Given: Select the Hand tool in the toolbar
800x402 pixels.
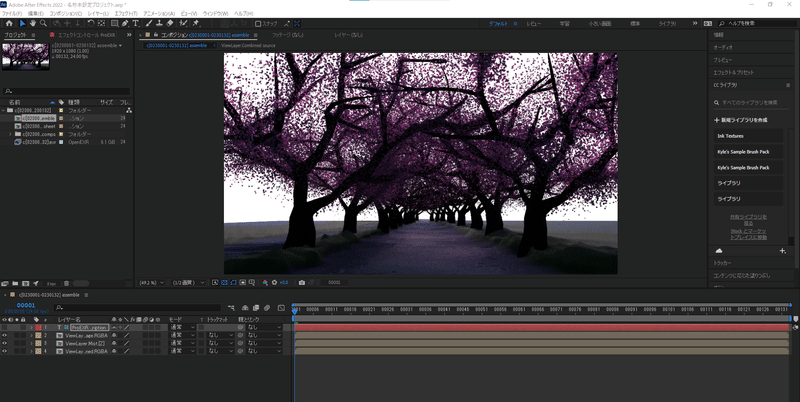Looking at the screenshot, I should tap(31, 23).
